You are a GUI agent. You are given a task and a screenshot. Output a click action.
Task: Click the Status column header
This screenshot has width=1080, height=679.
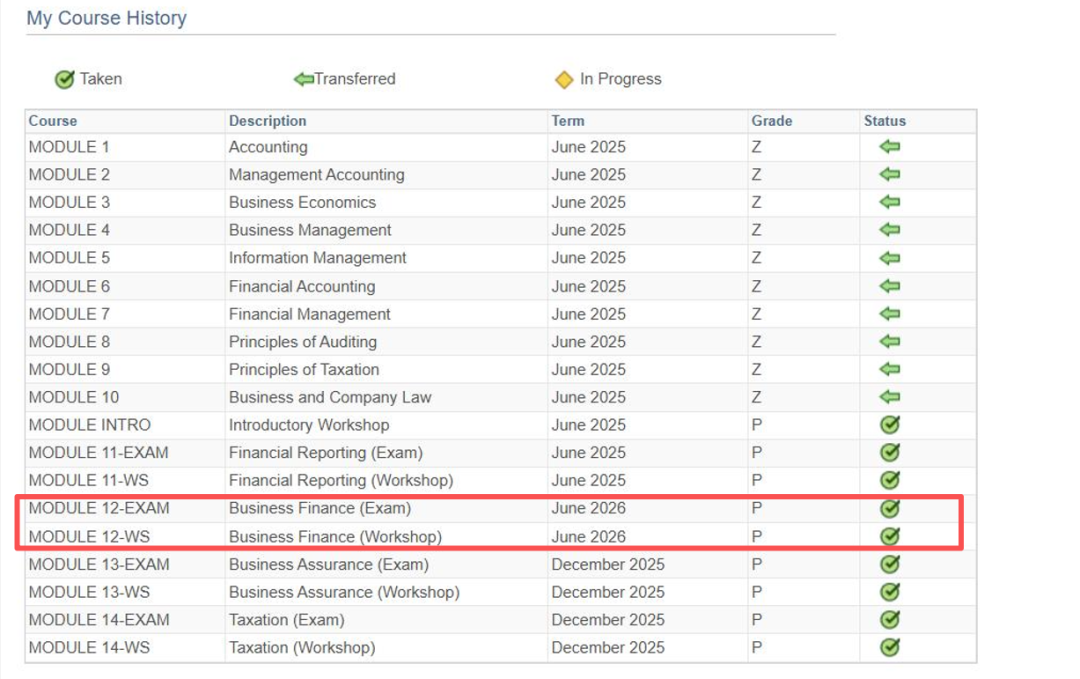pyautogui.click(x=885, y=121)
